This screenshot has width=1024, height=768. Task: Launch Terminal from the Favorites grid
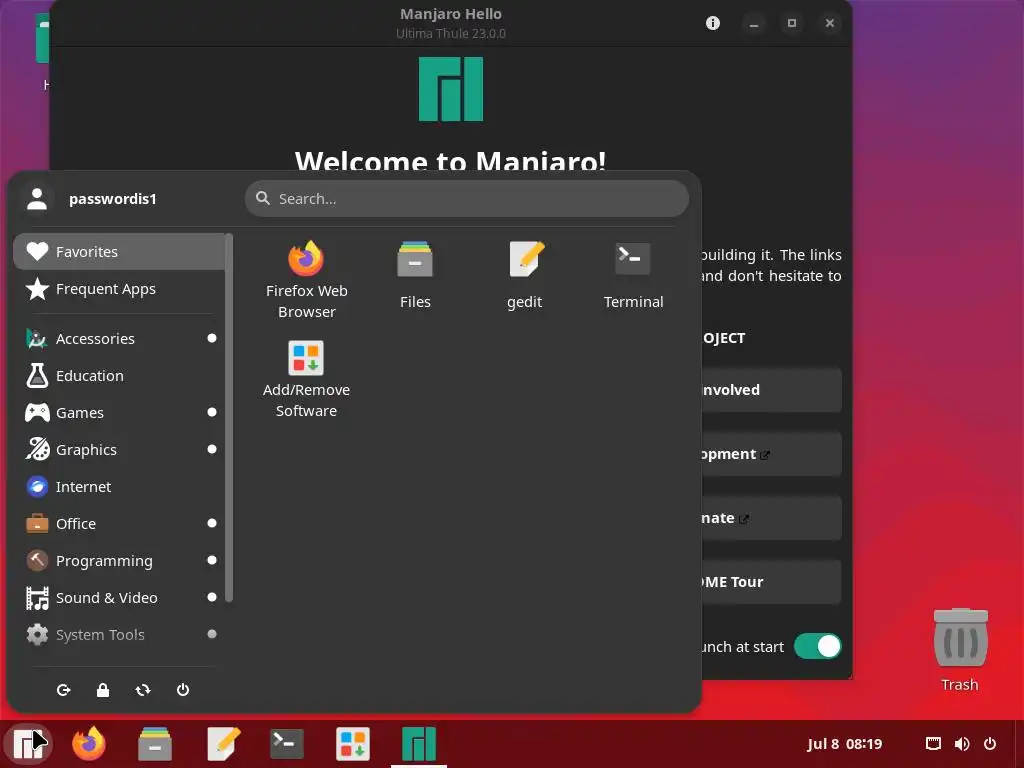point(633,275)
